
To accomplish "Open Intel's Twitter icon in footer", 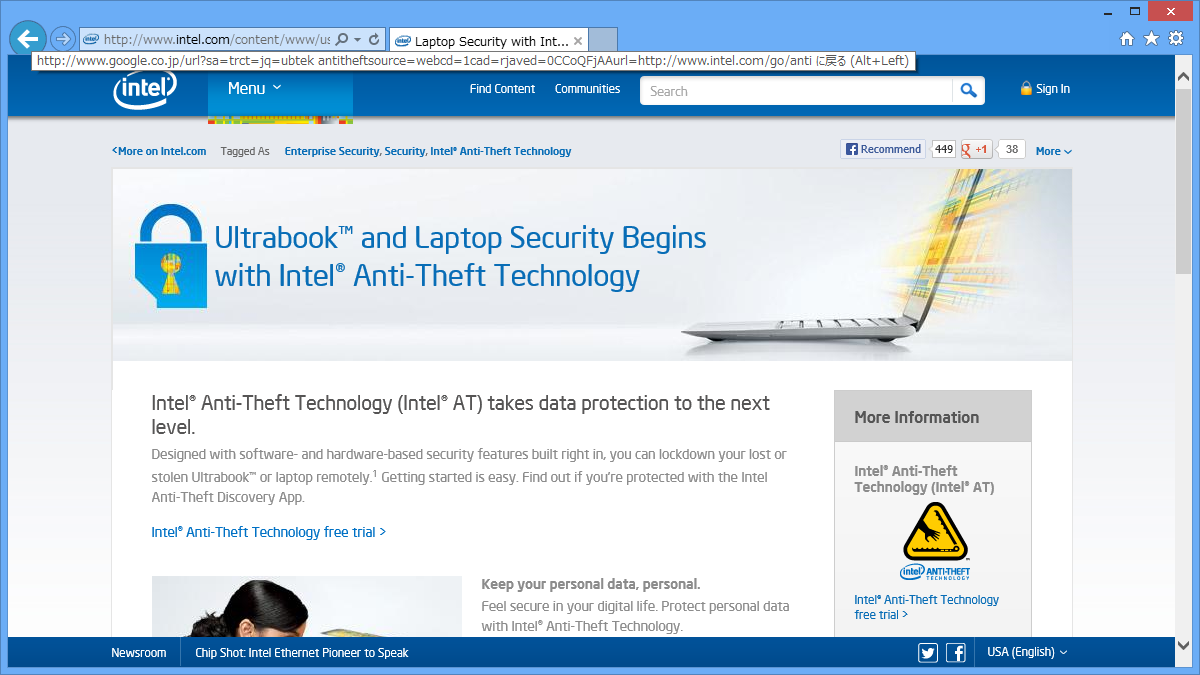I will (x=928, y=653).
